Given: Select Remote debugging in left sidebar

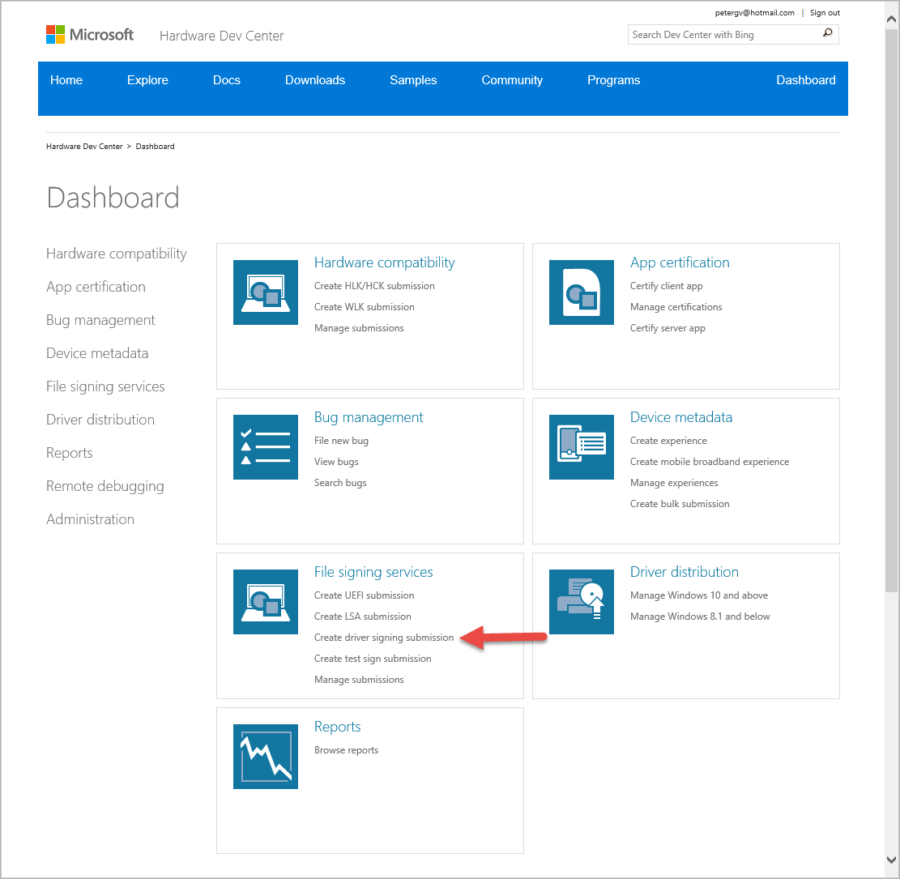Looking at the screenshot, I should [x=105, y=486].
